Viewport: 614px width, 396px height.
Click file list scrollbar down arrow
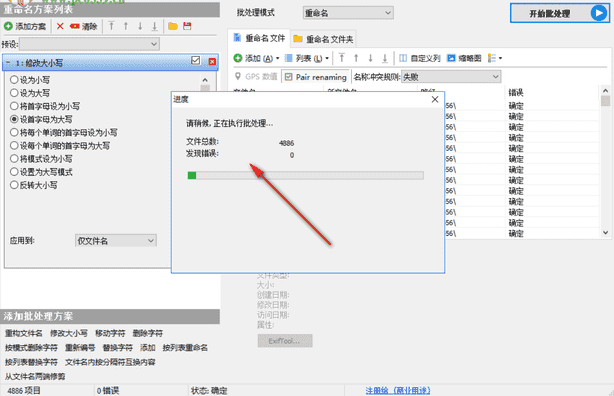click(x=605, y=233)
